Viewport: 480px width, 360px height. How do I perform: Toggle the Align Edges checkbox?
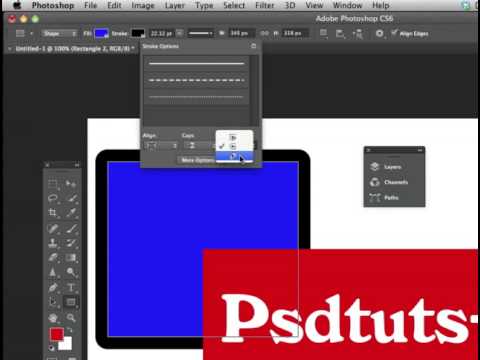click(394, 33)
